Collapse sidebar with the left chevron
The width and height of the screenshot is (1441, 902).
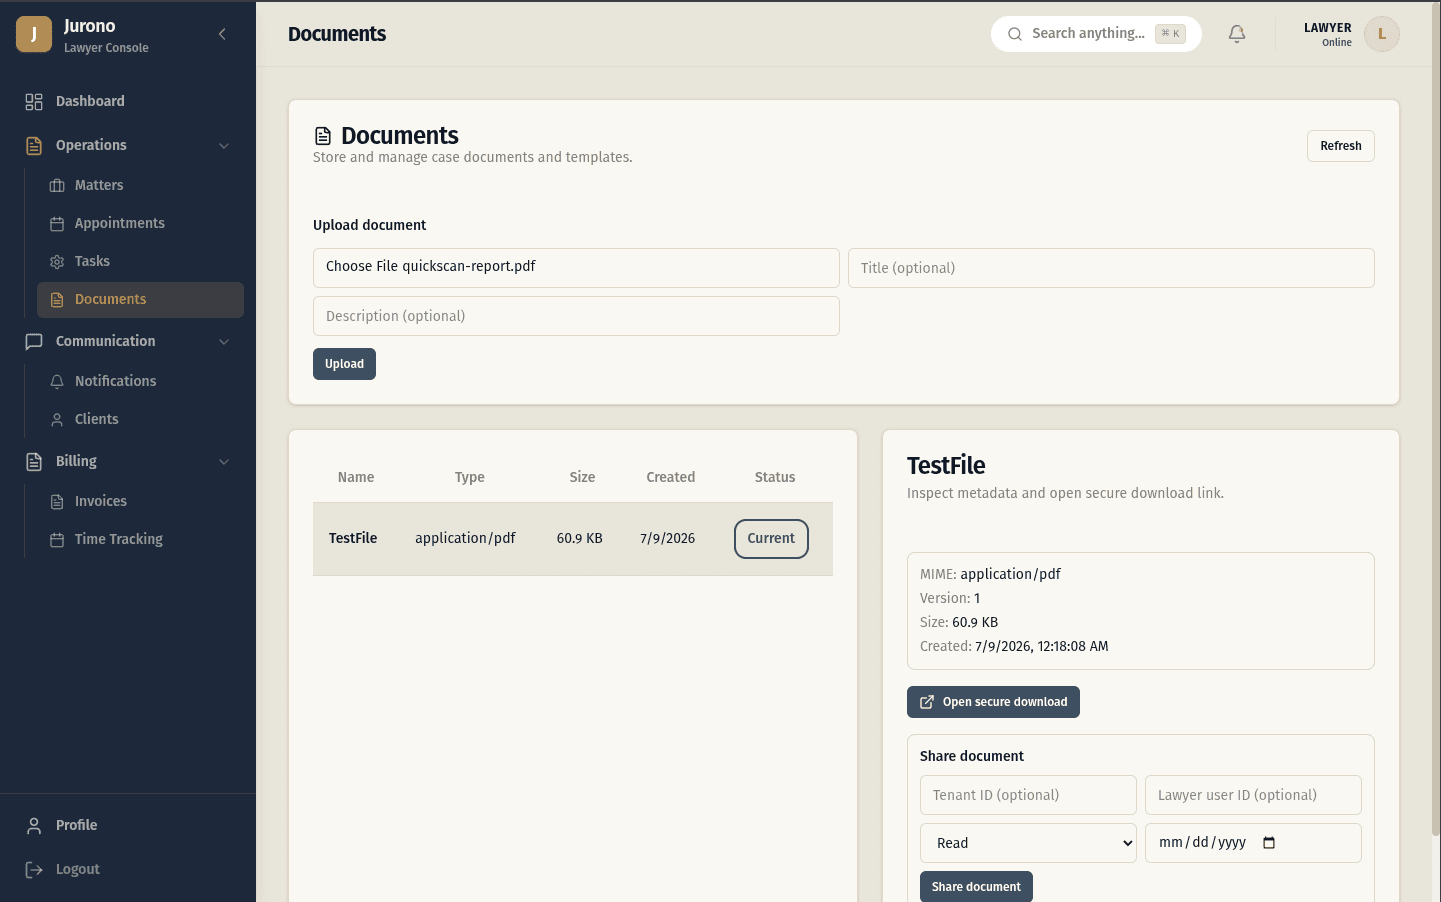[222, 34]
